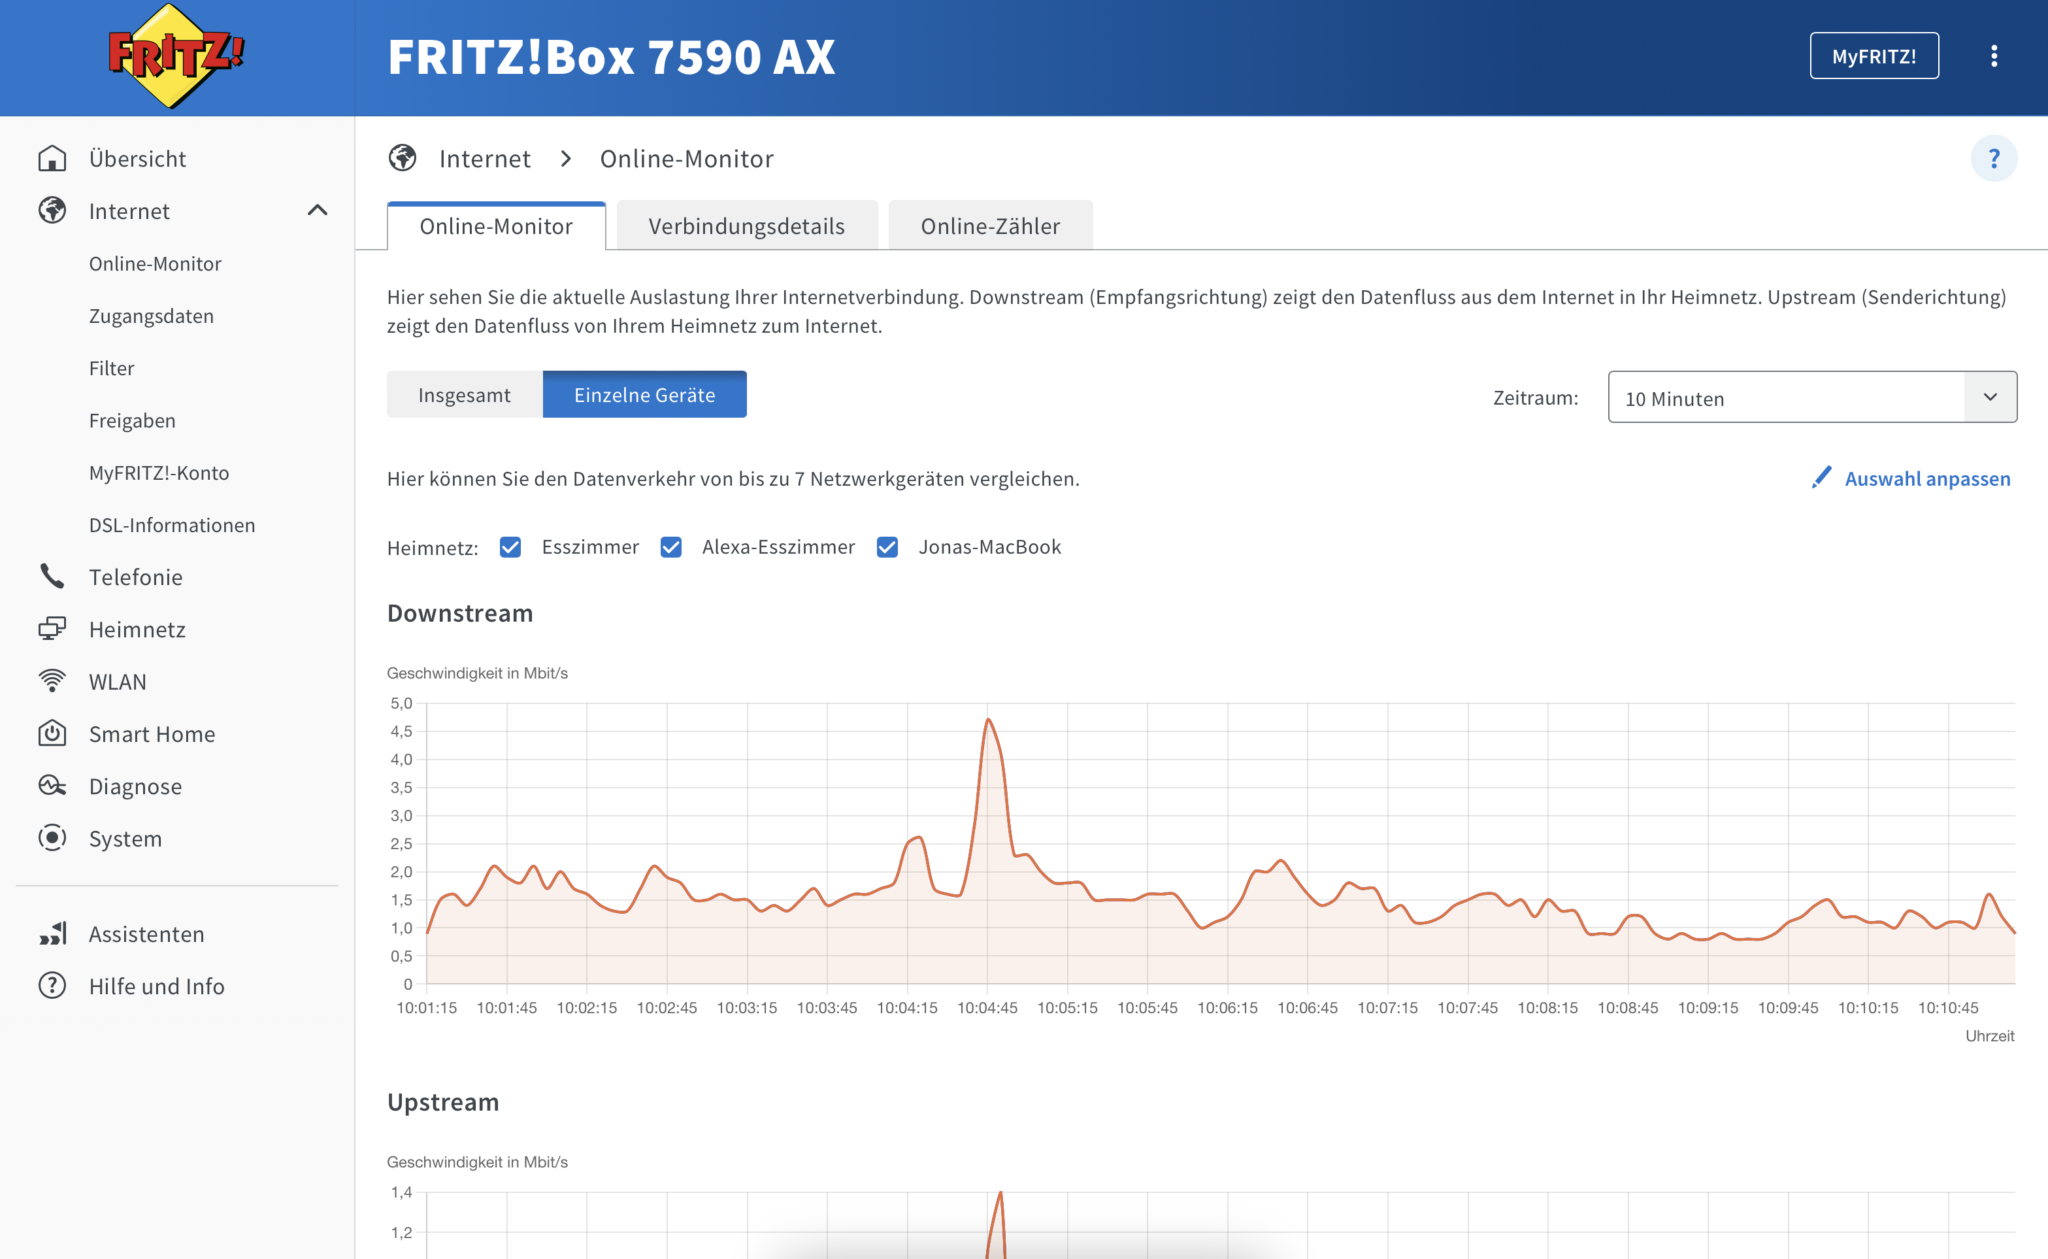The height and width of the screenshot is (1259, 2048).
Task: Open the Zeitraum 10 Minuten dropdown
Action: (x=1810, y=397)
